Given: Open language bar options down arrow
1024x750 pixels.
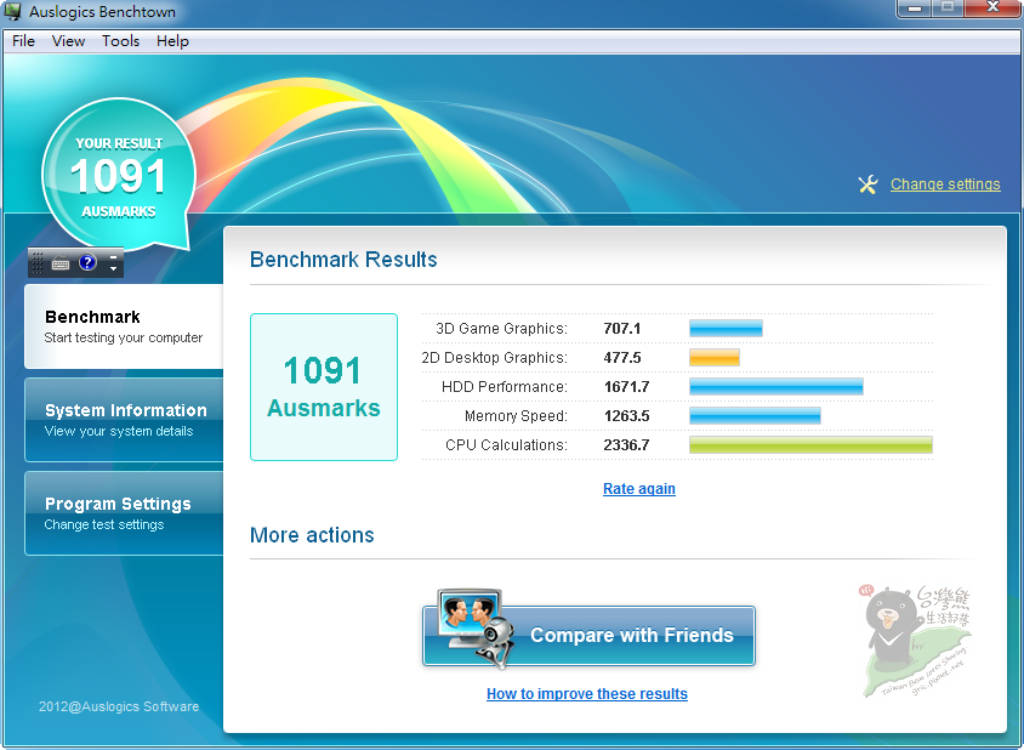Looking at the screenshot, I should point(113,269).
